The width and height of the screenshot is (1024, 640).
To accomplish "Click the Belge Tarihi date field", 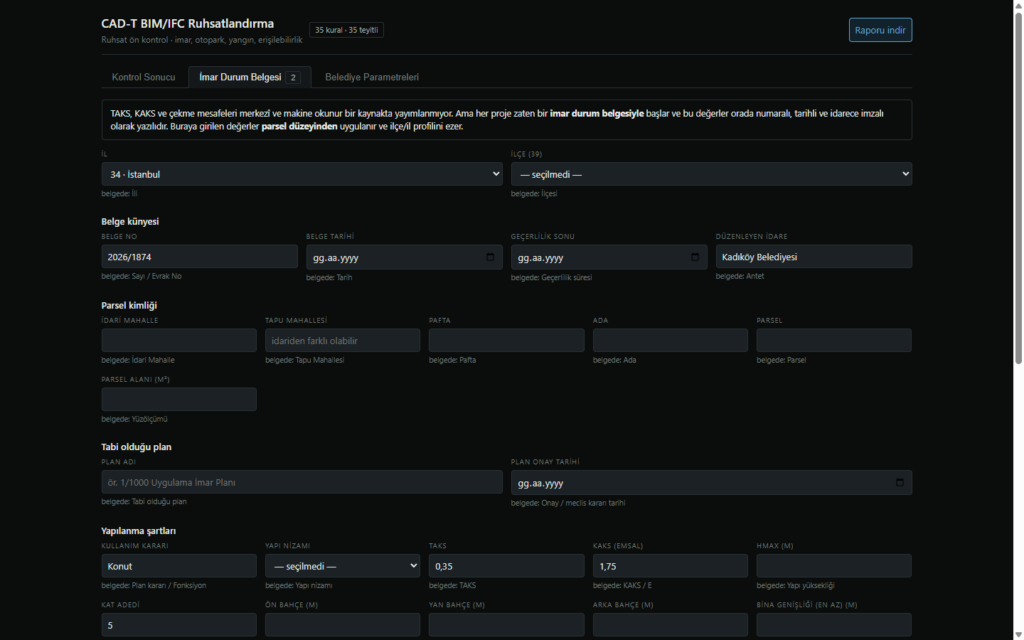I will click(404, 257).
